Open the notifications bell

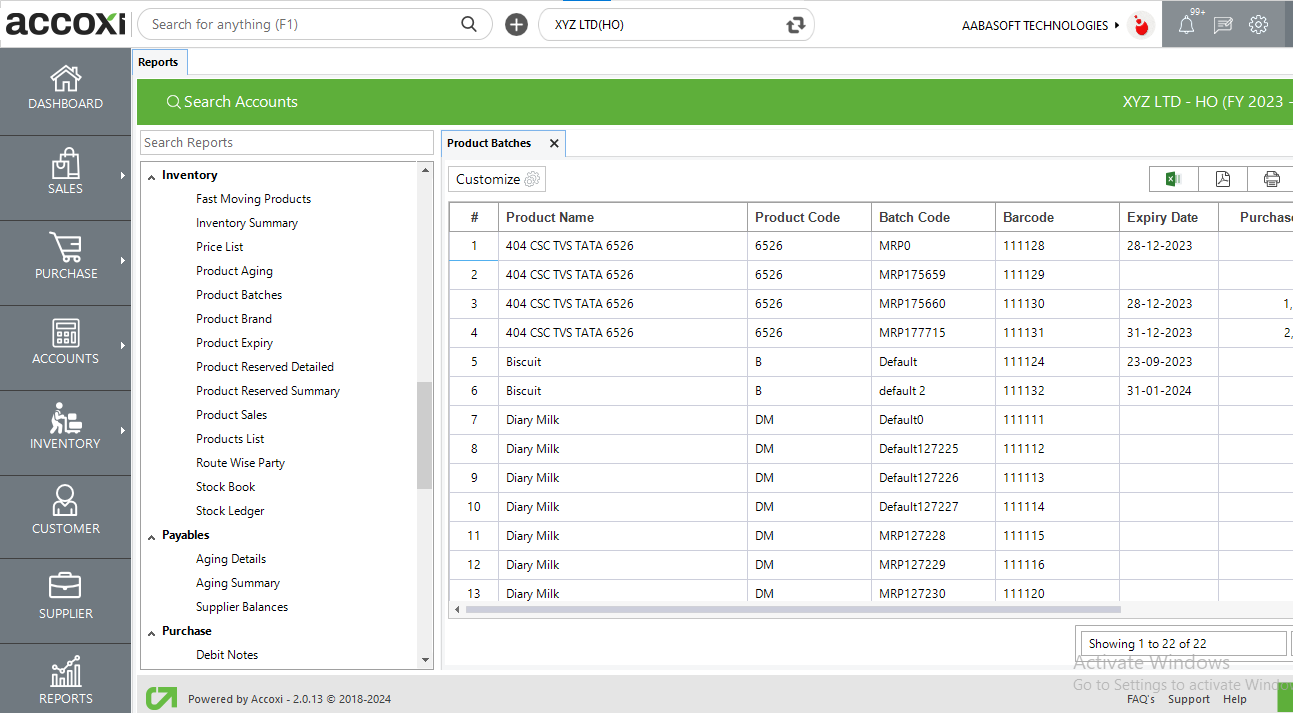[1186, 25]
